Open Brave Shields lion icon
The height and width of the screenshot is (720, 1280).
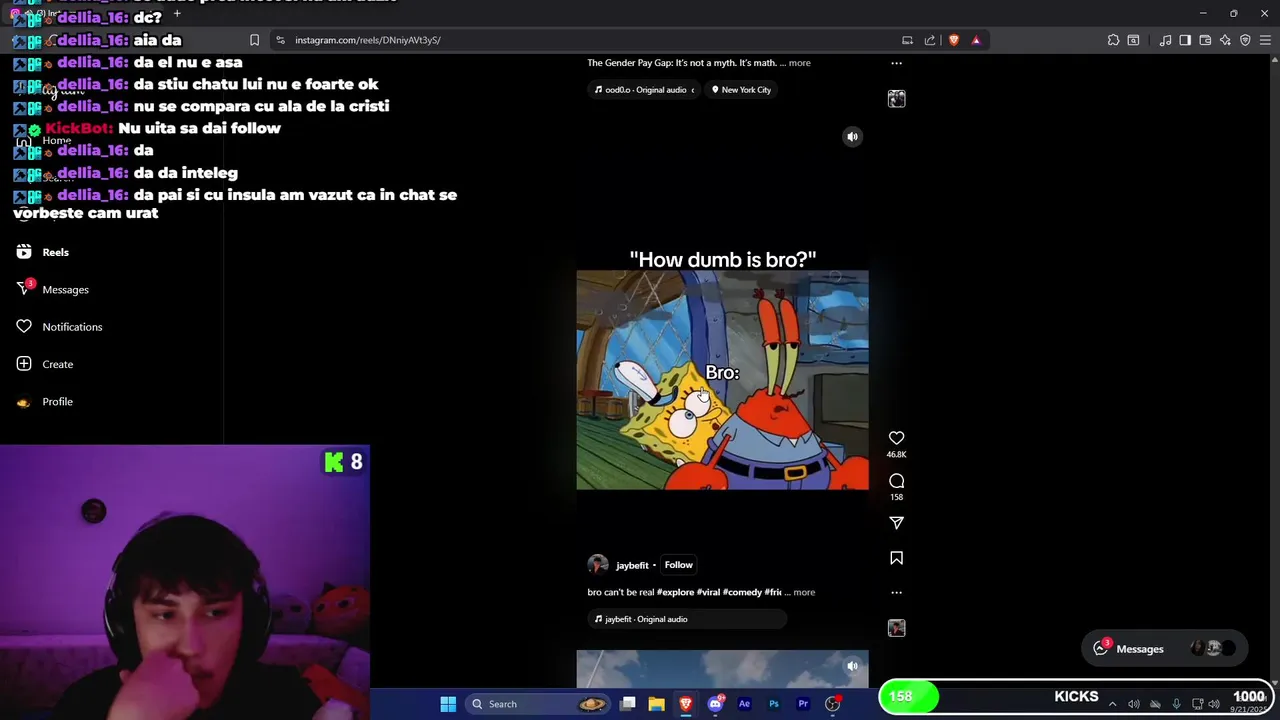954,40
